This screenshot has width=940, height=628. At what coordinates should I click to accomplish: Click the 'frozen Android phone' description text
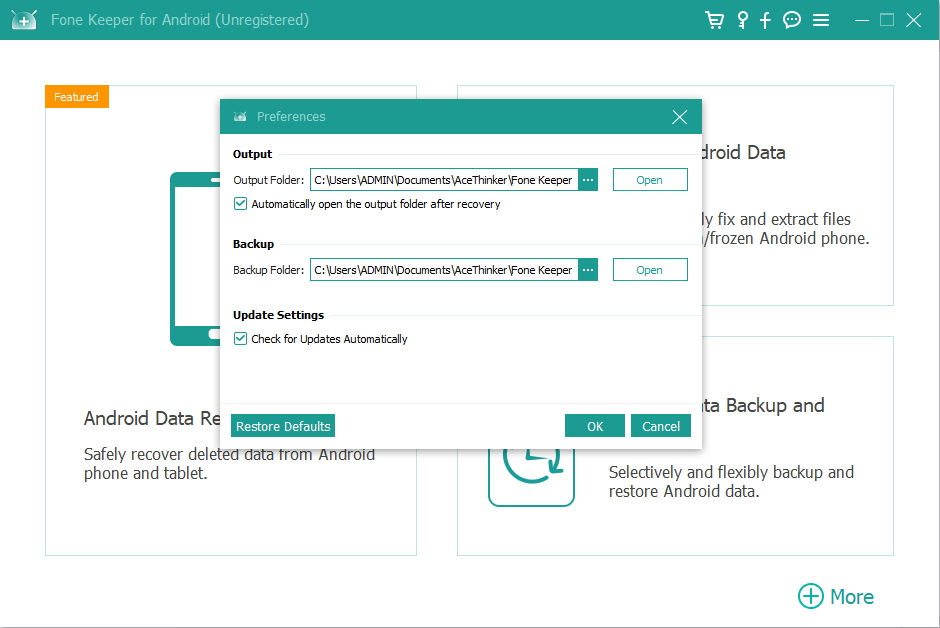[788, 238]
